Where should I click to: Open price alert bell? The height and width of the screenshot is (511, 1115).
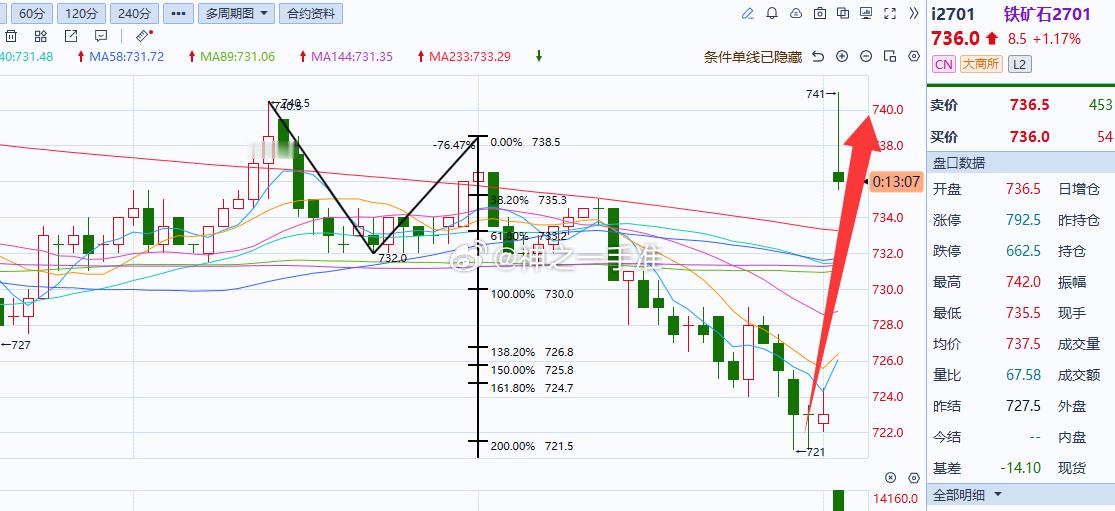point(772,13)
